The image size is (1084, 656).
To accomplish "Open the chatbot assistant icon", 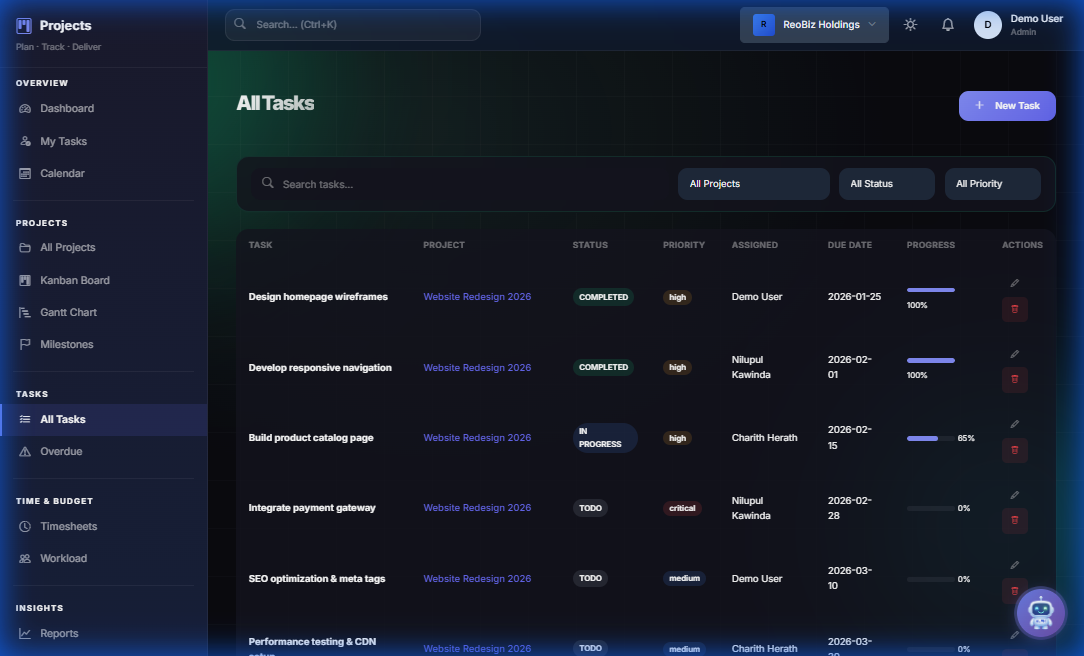I will click(1041, 612).
